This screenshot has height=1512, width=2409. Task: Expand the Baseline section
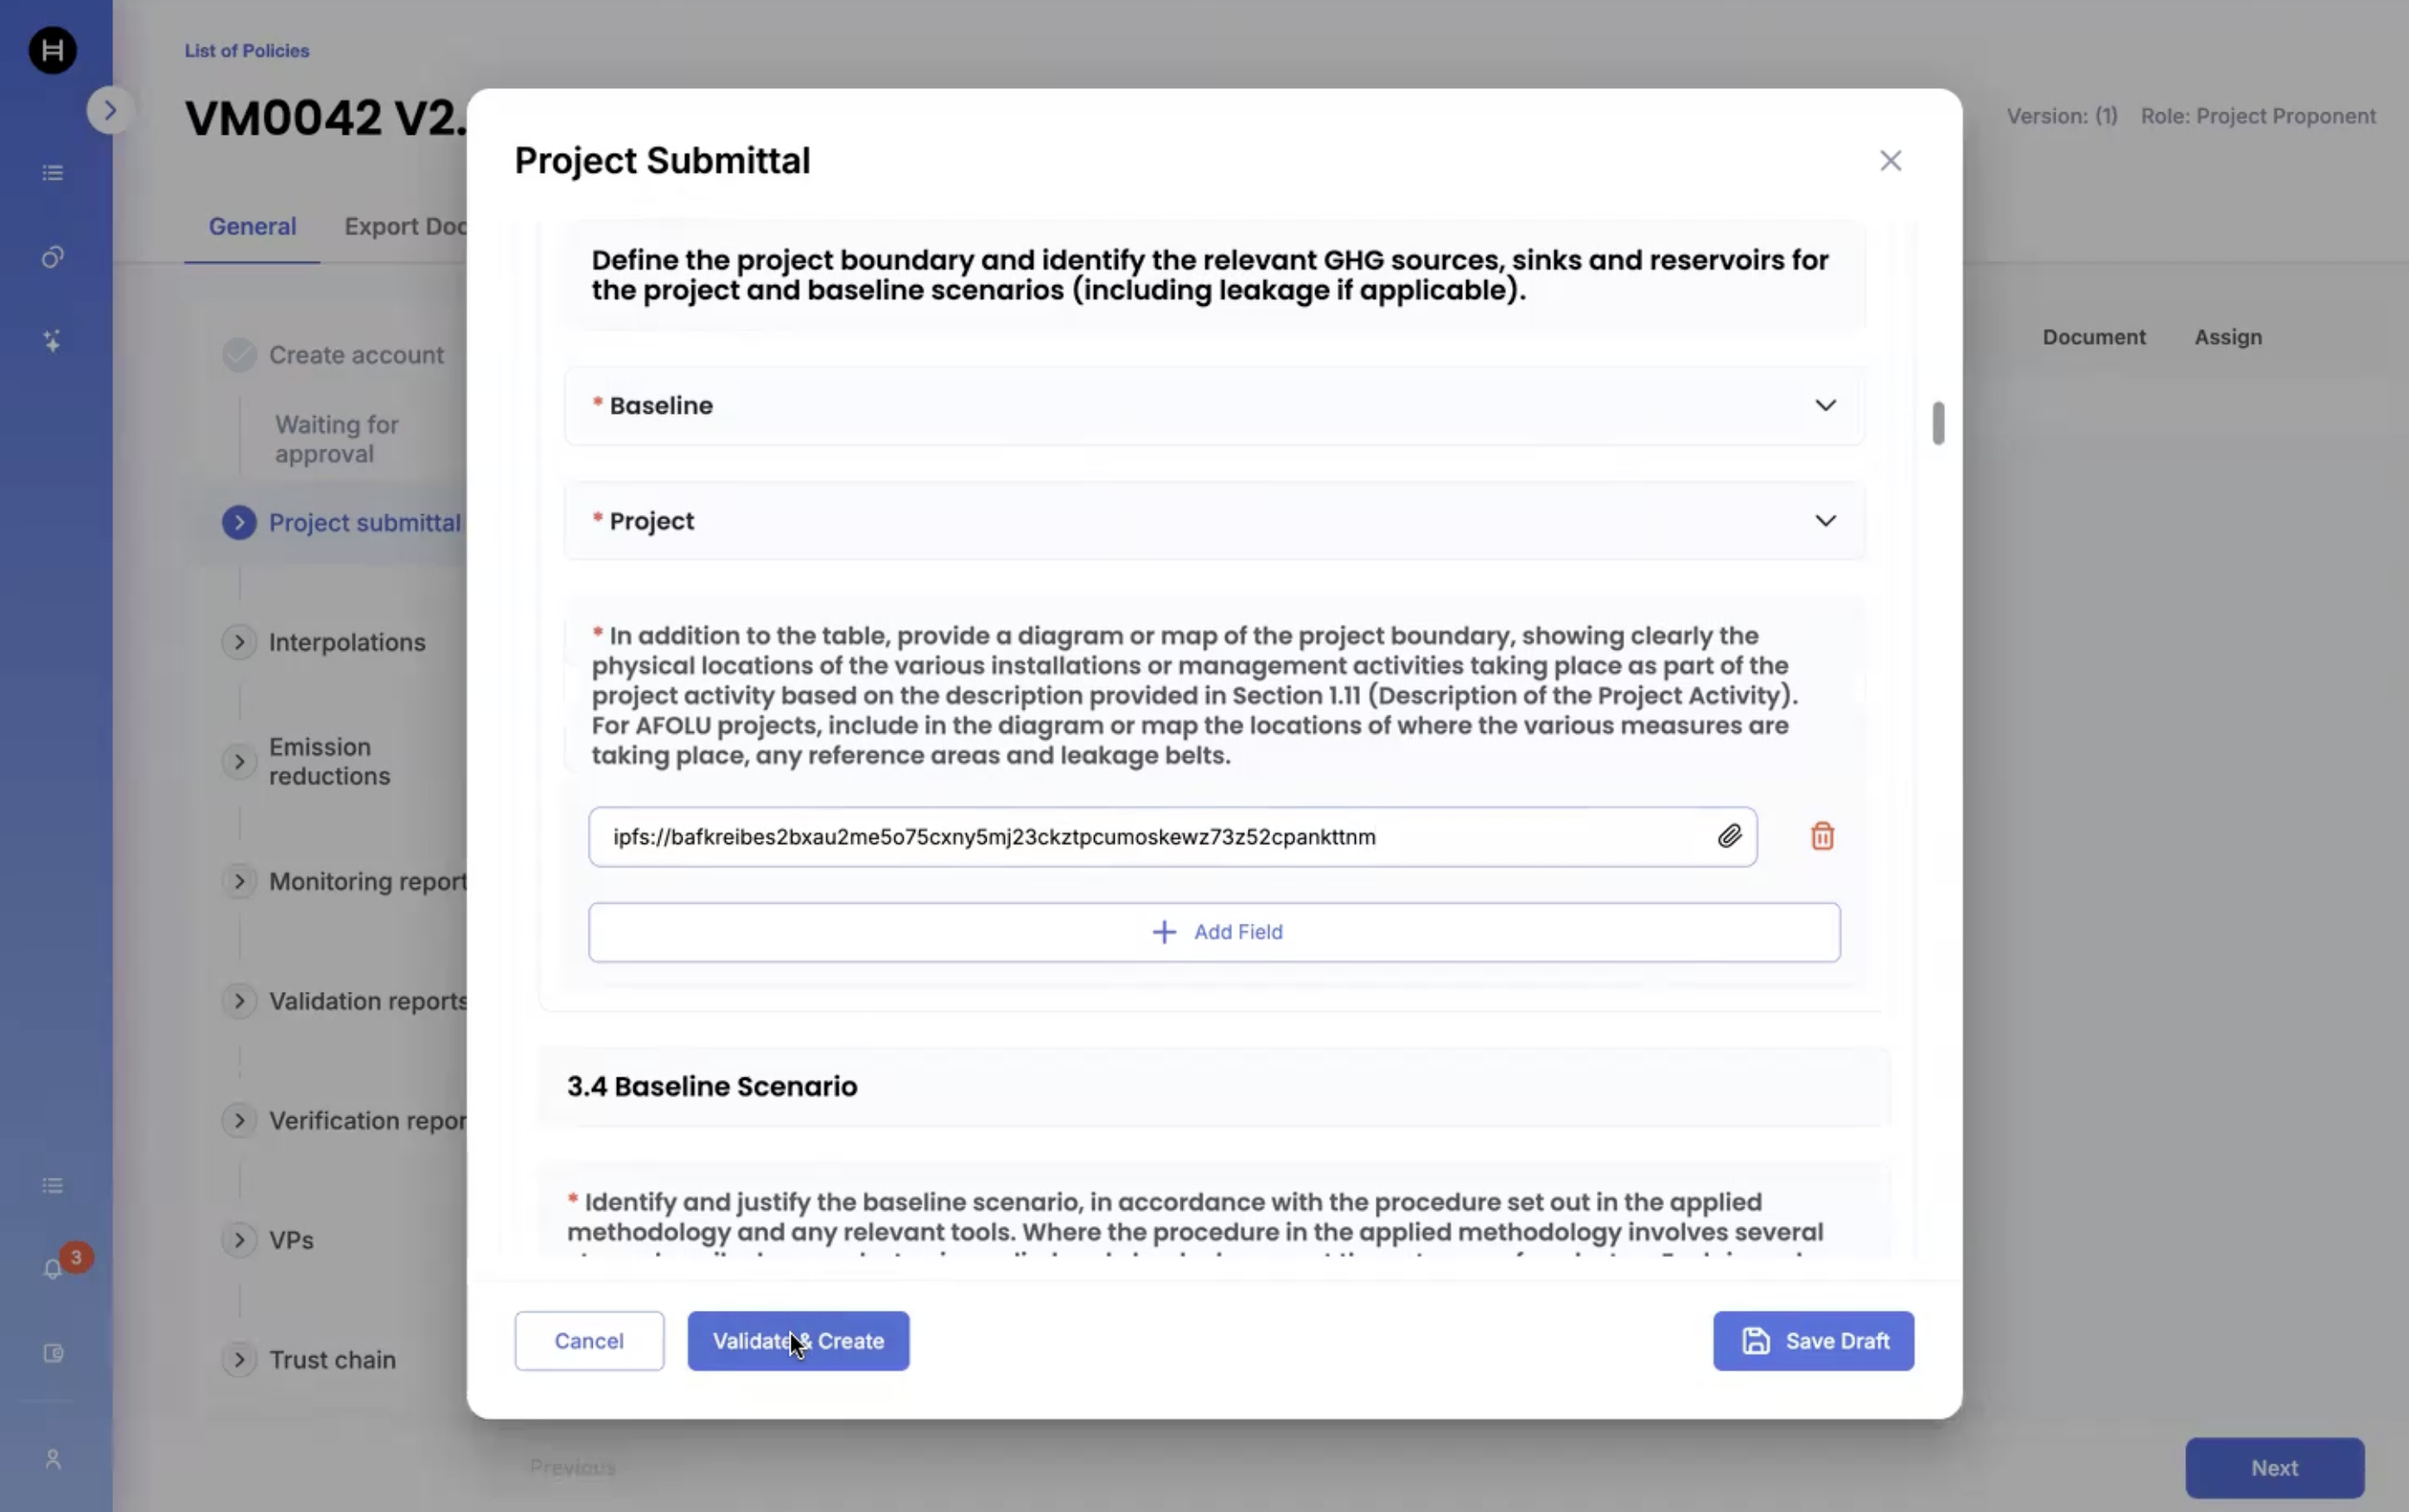(x=1825, y=405)
